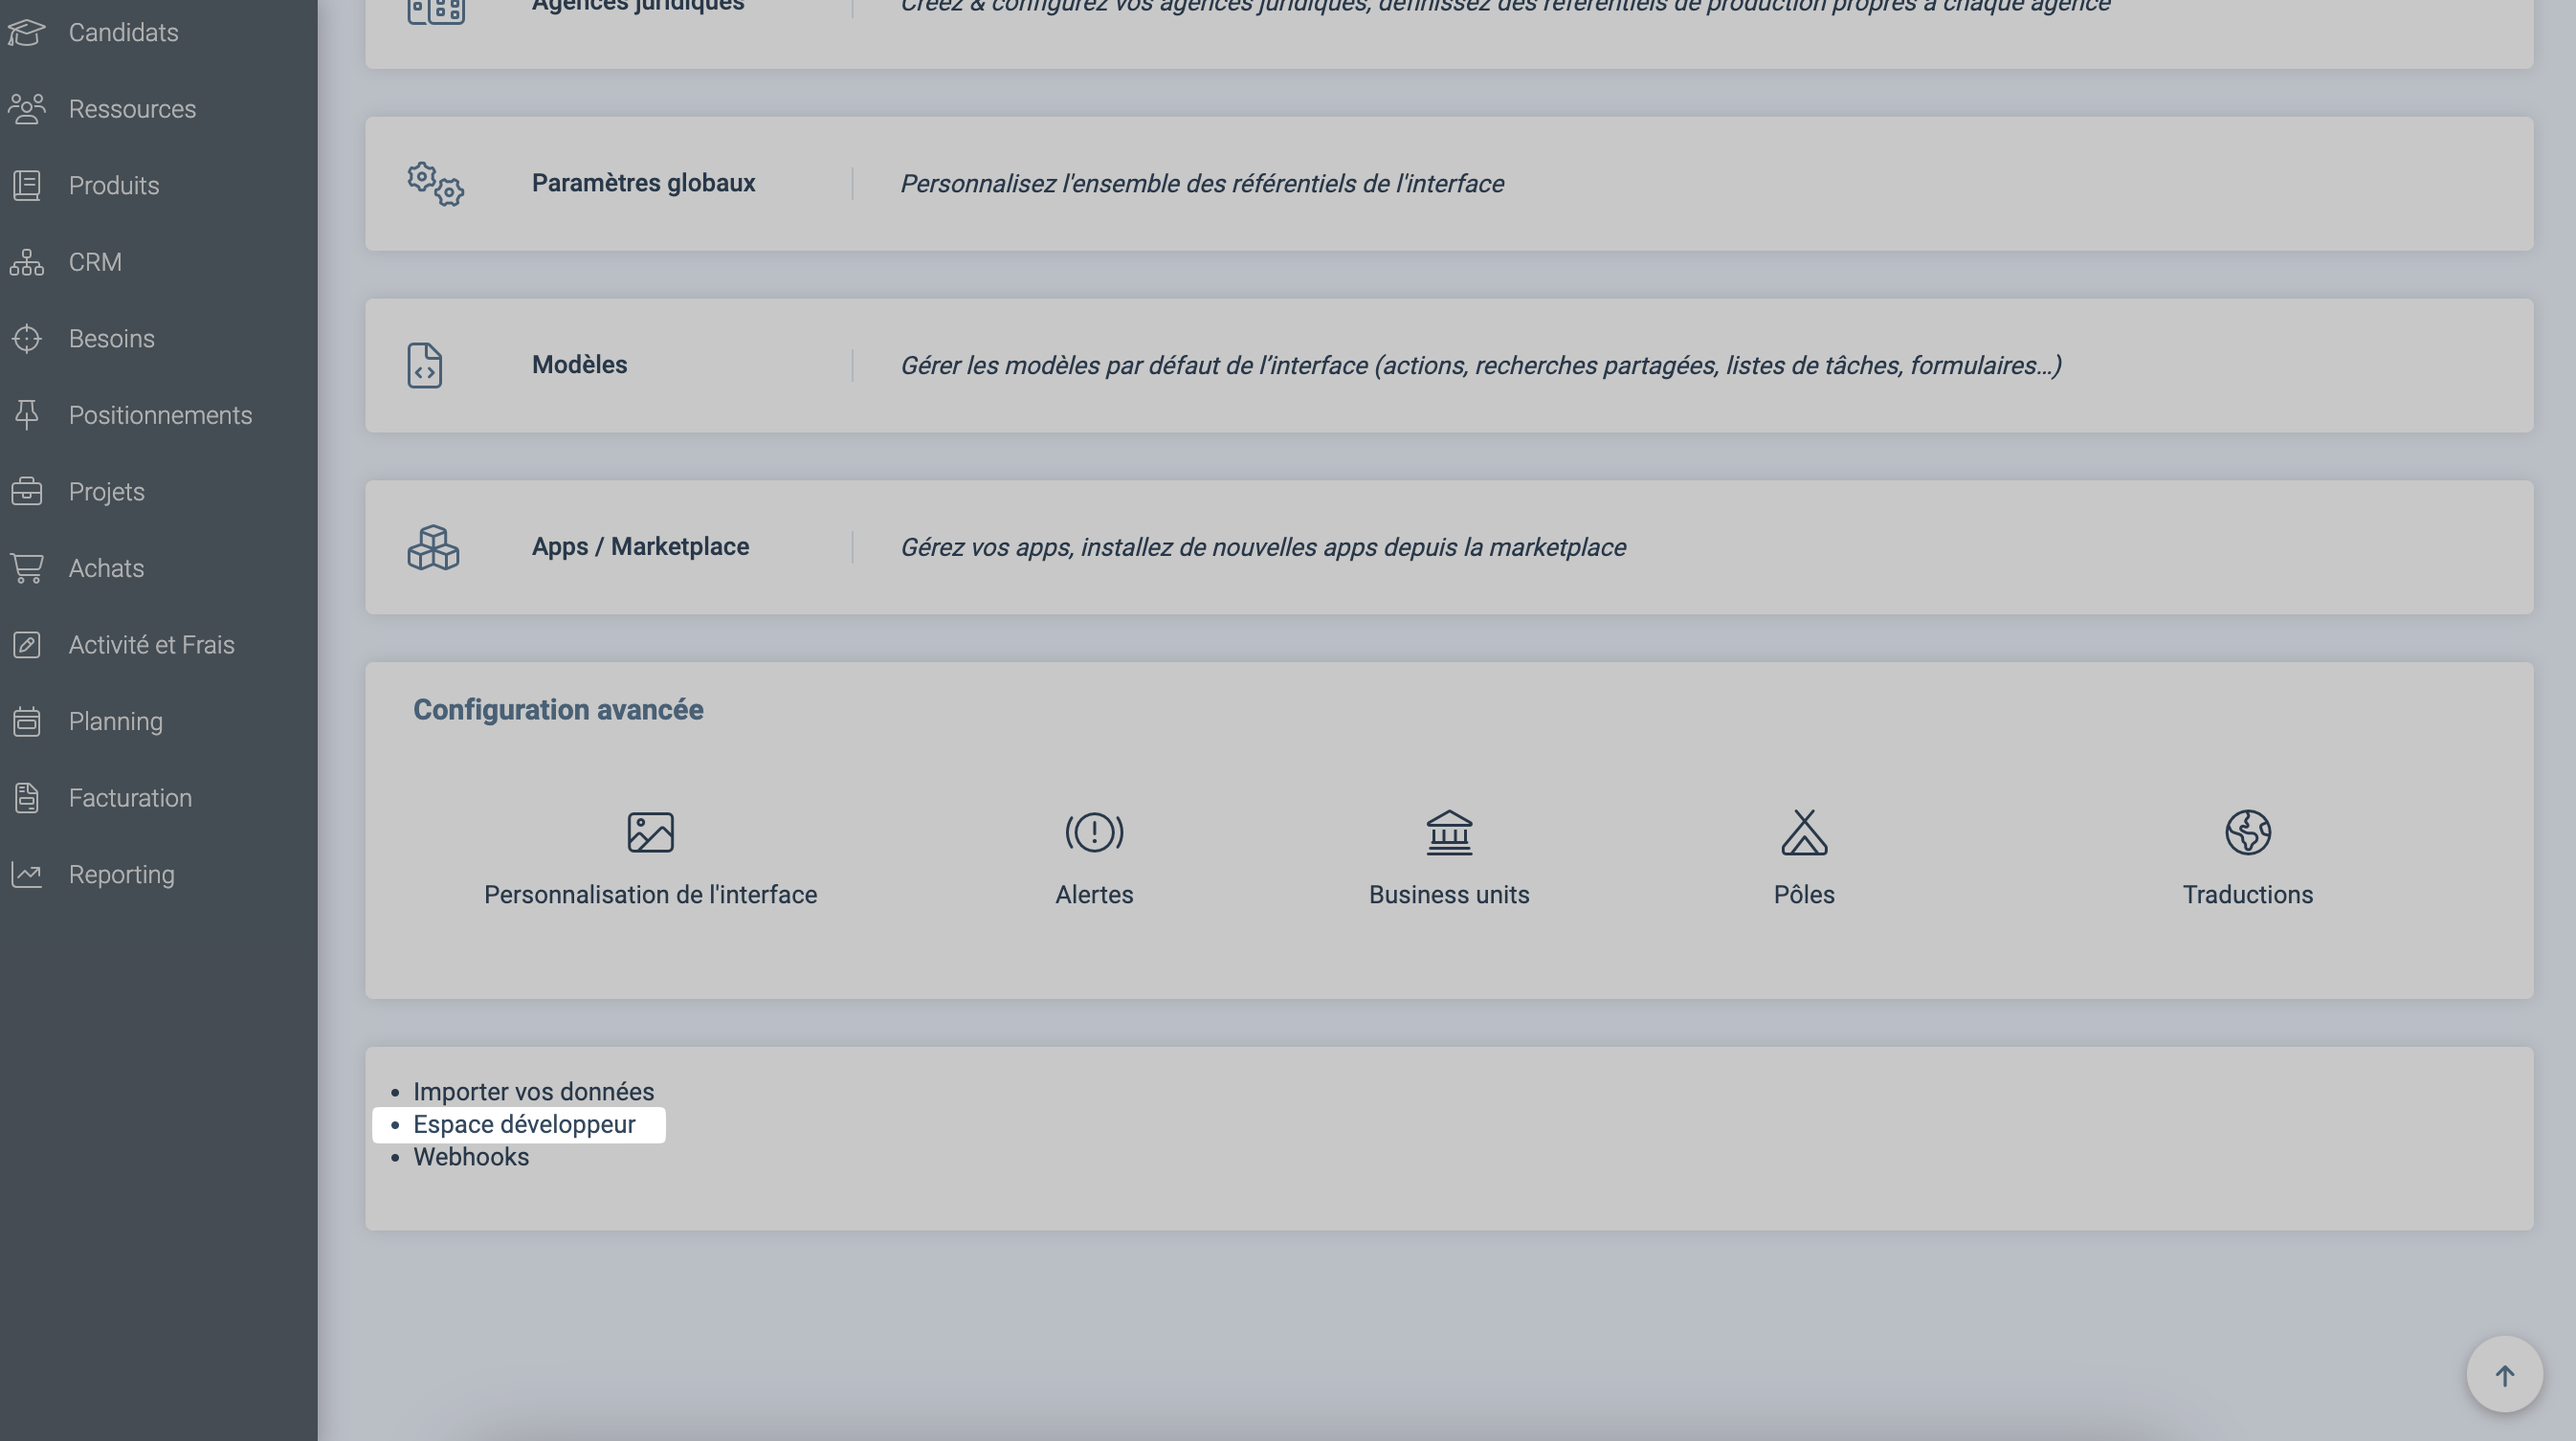Image resolution: width=2576 pixels, height=1441 pixels.
Task: Click Personnalisation de l'interface image icon
Action: pyautogui.click(x=650, y=832)
